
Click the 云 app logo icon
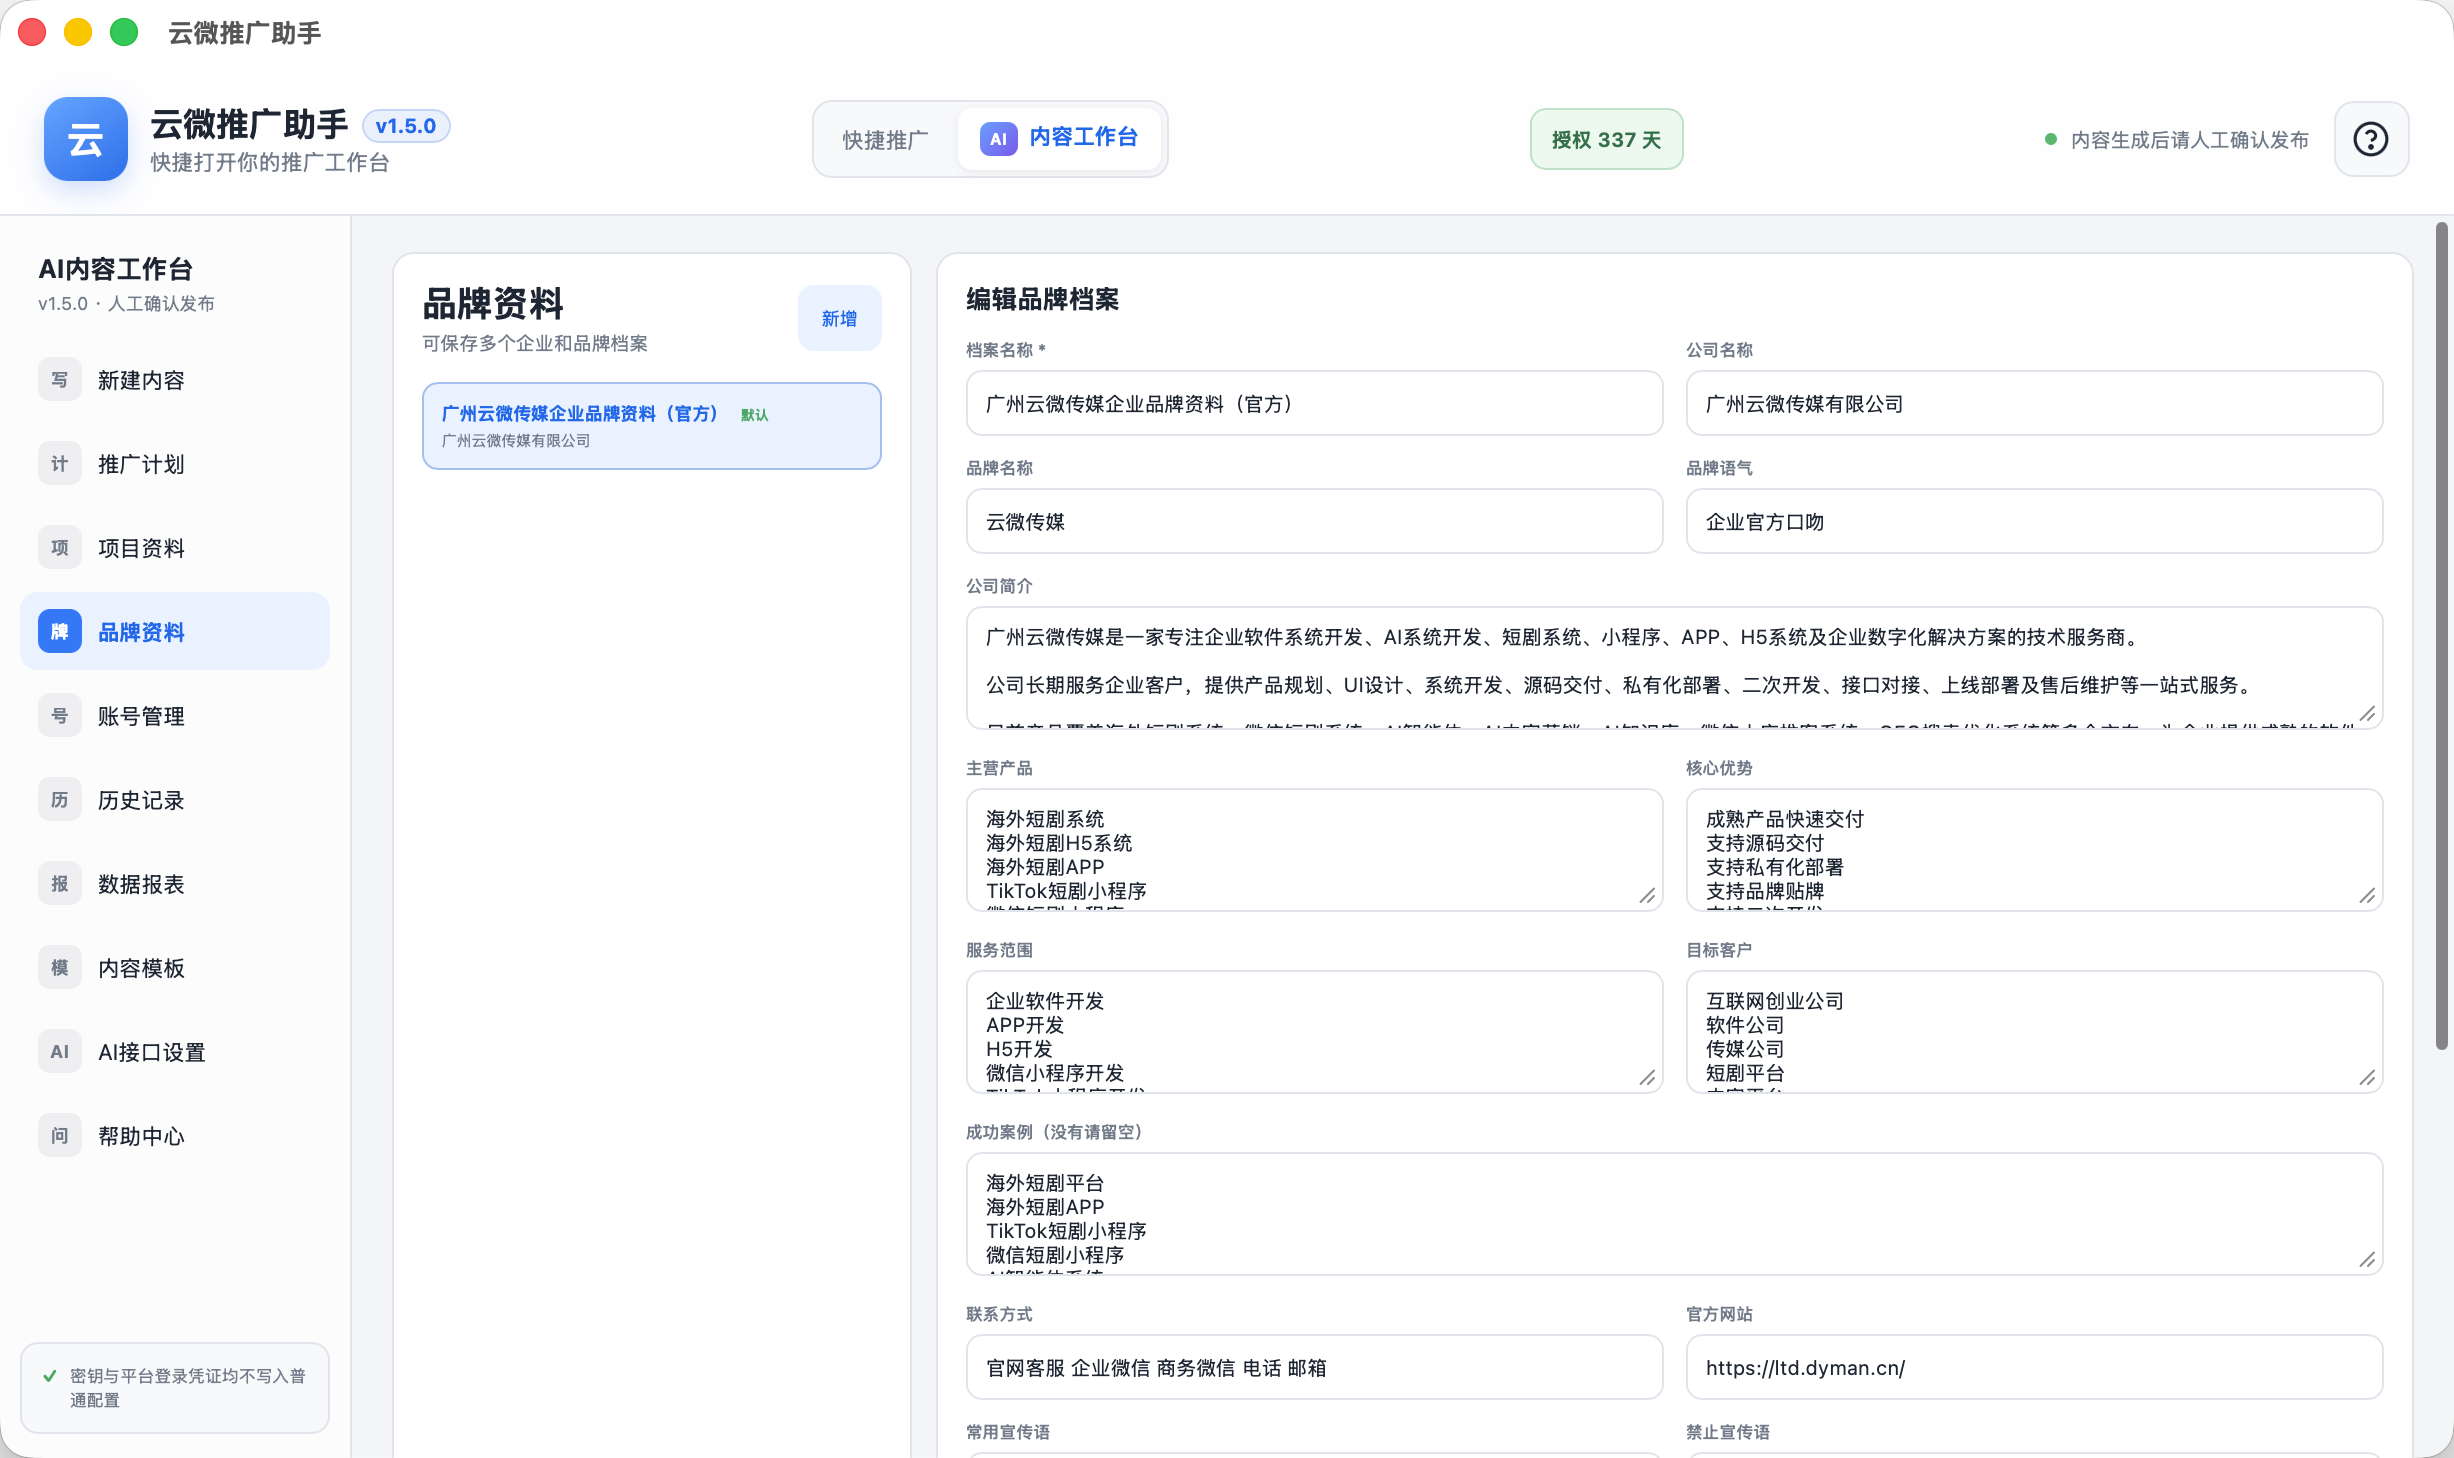(x=85, y=139)
